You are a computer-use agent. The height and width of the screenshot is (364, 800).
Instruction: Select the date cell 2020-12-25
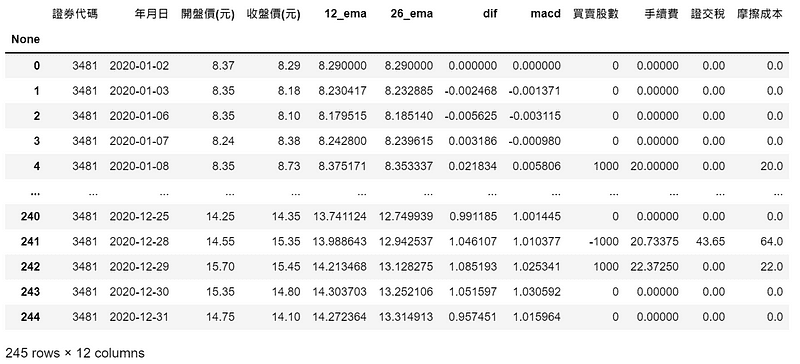point(139,216)
